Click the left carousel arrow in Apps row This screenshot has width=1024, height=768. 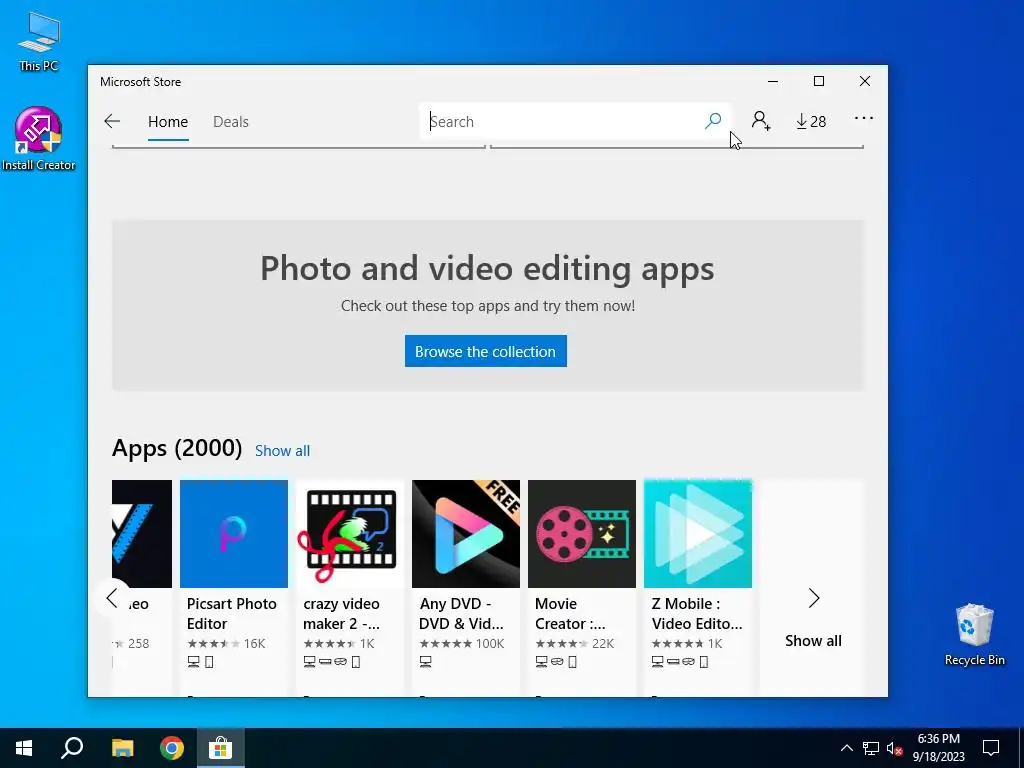click(112, 598)
